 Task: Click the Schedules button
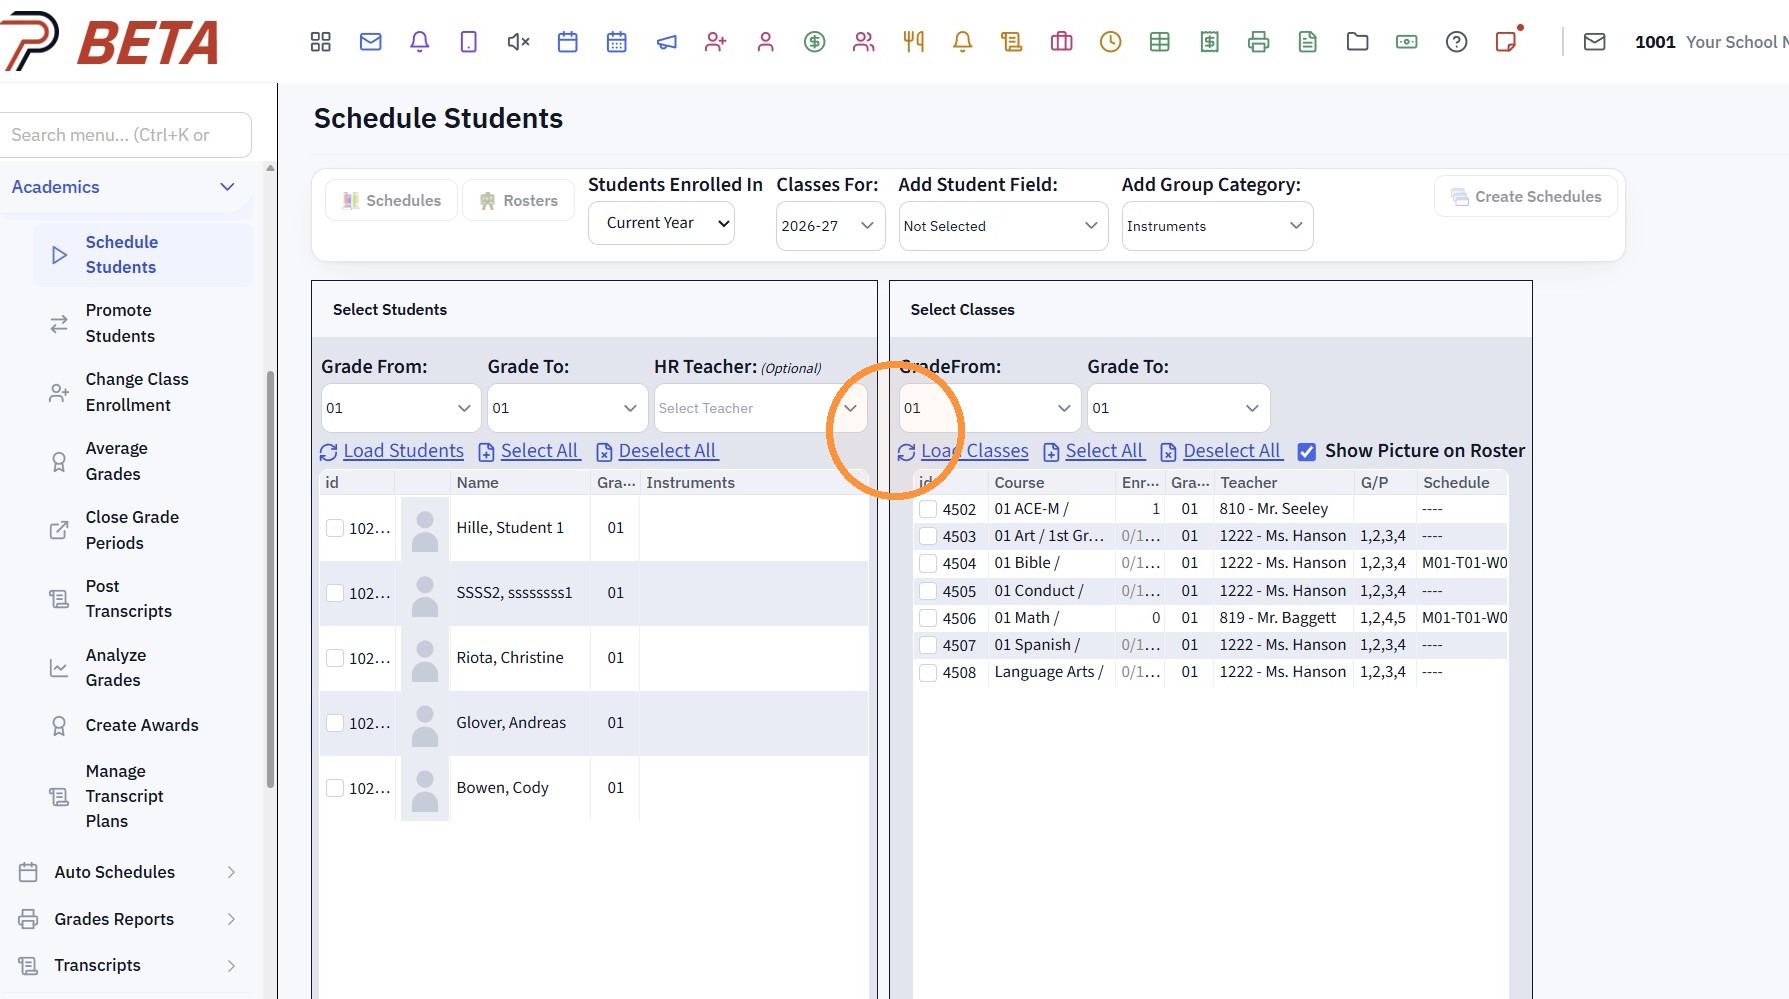tap(391, 200)
